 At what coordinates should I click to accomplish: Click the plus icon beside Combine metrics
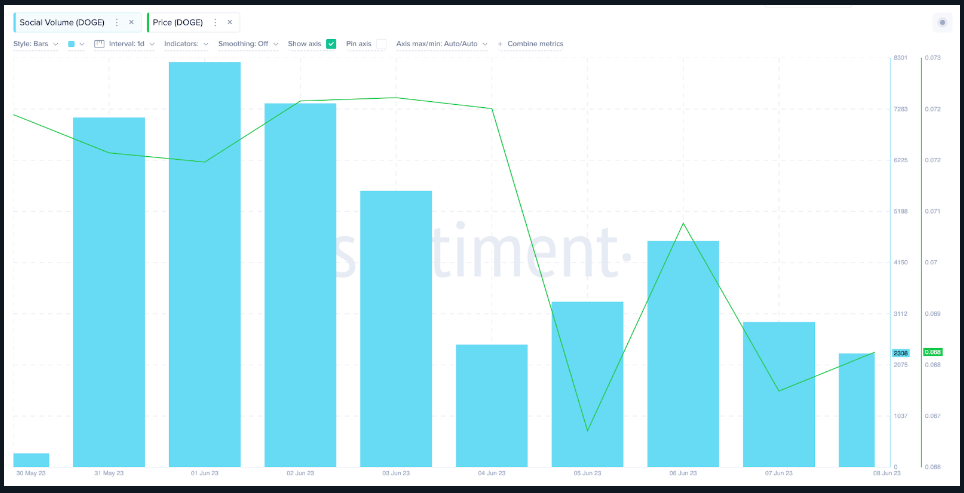(x=500, y=44)
